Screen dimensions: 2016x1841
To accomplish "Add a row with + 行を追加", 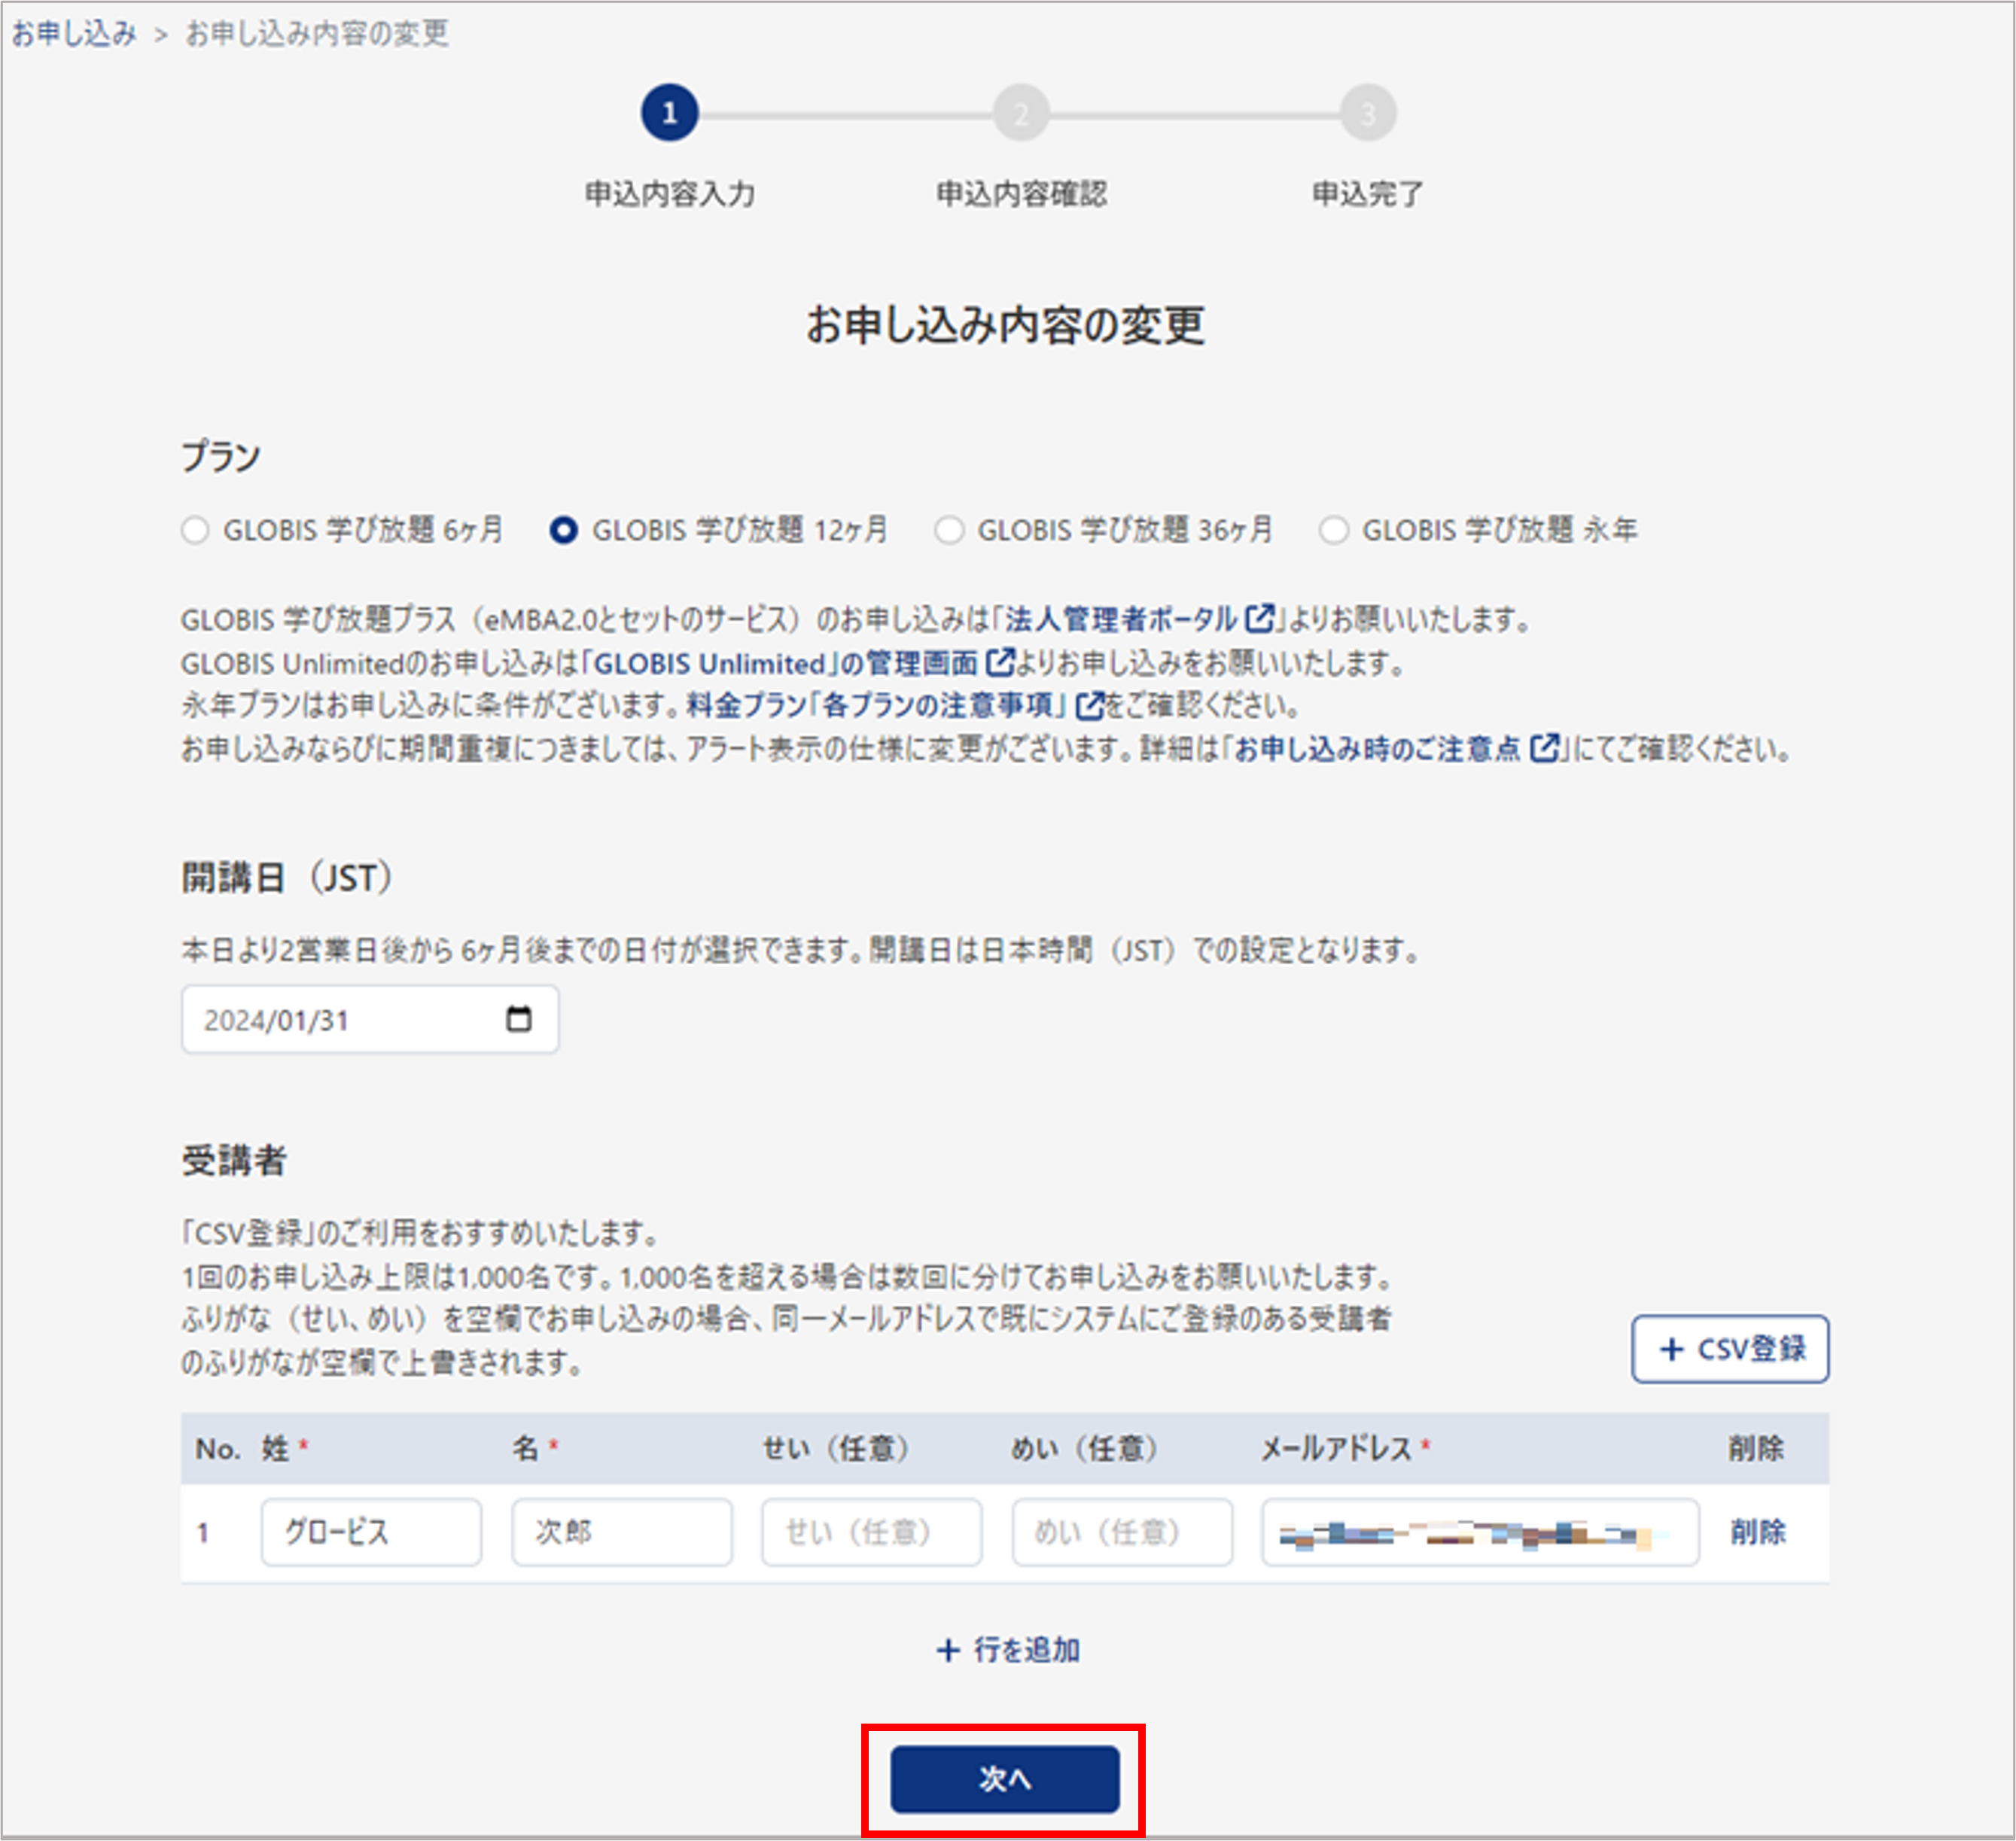I will 1007,1650.
